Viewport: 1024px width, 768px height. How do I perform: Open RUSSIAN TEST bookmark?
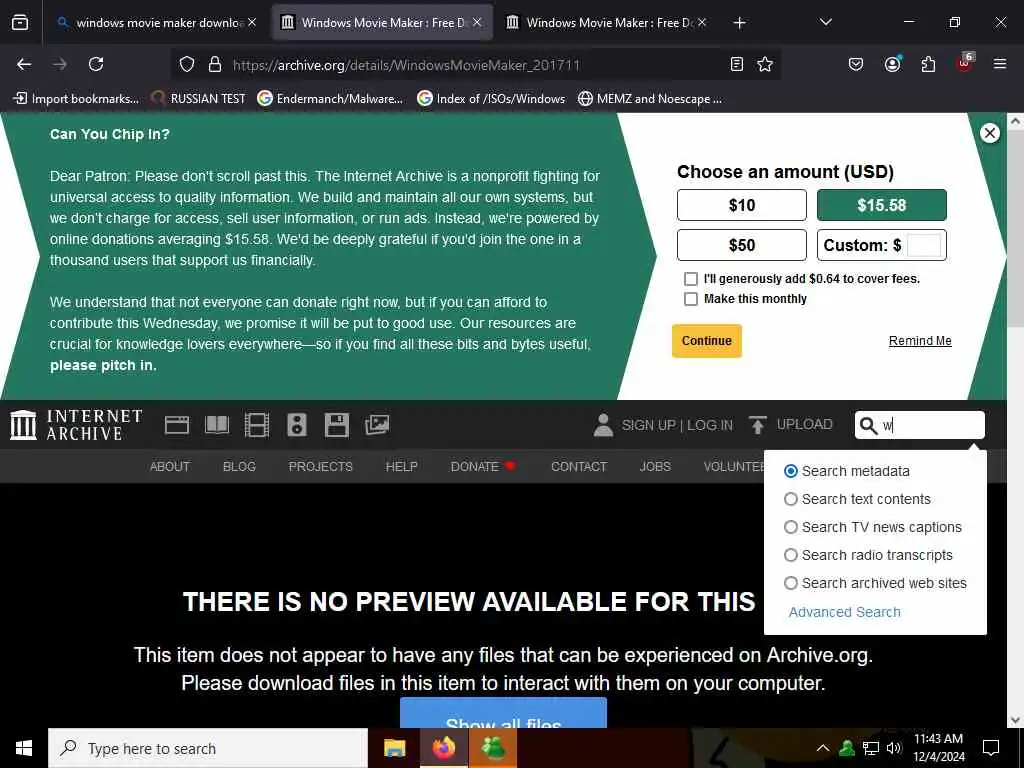[x=198, y=99]
